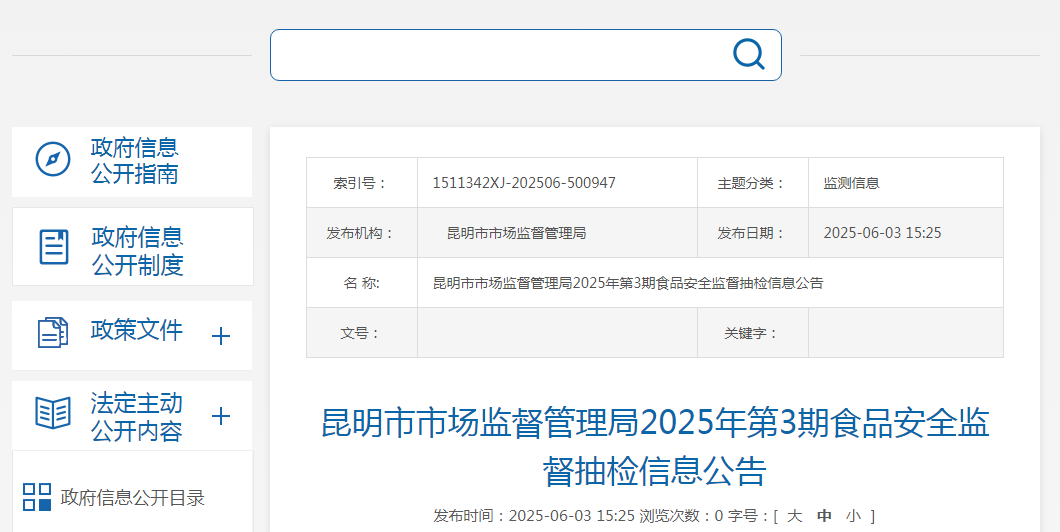Expand 政策文件 with its plus icon
Screen dimensions: 1060x532
click(221, 336)
